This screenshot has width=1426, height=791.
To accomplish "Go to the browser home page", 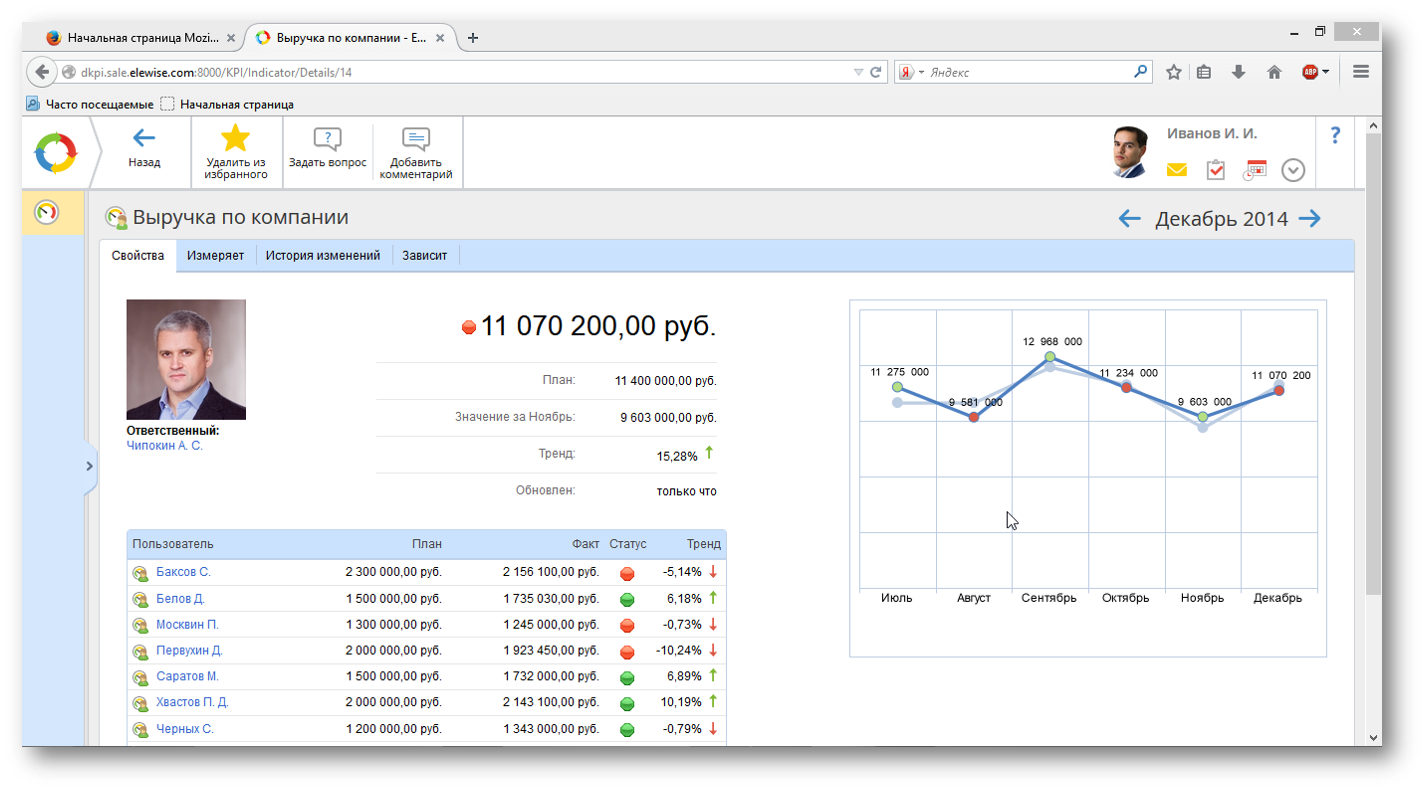I will pyautogui.click(x=1274, y=72).
